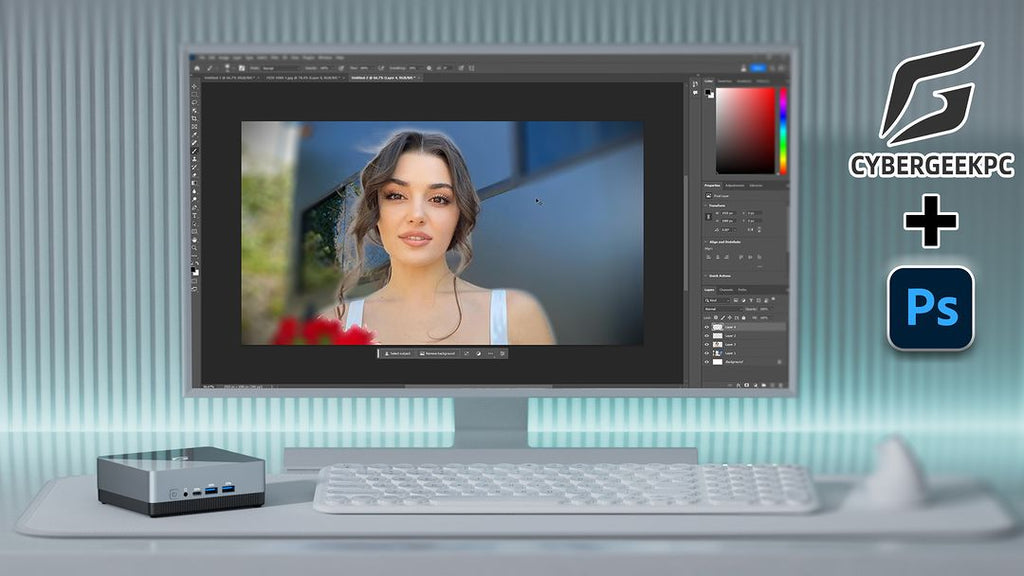The height and width of the screenshot is (576, 1024).
Task: Select the Eyedropper tool
Action: [x=195, y=134]
